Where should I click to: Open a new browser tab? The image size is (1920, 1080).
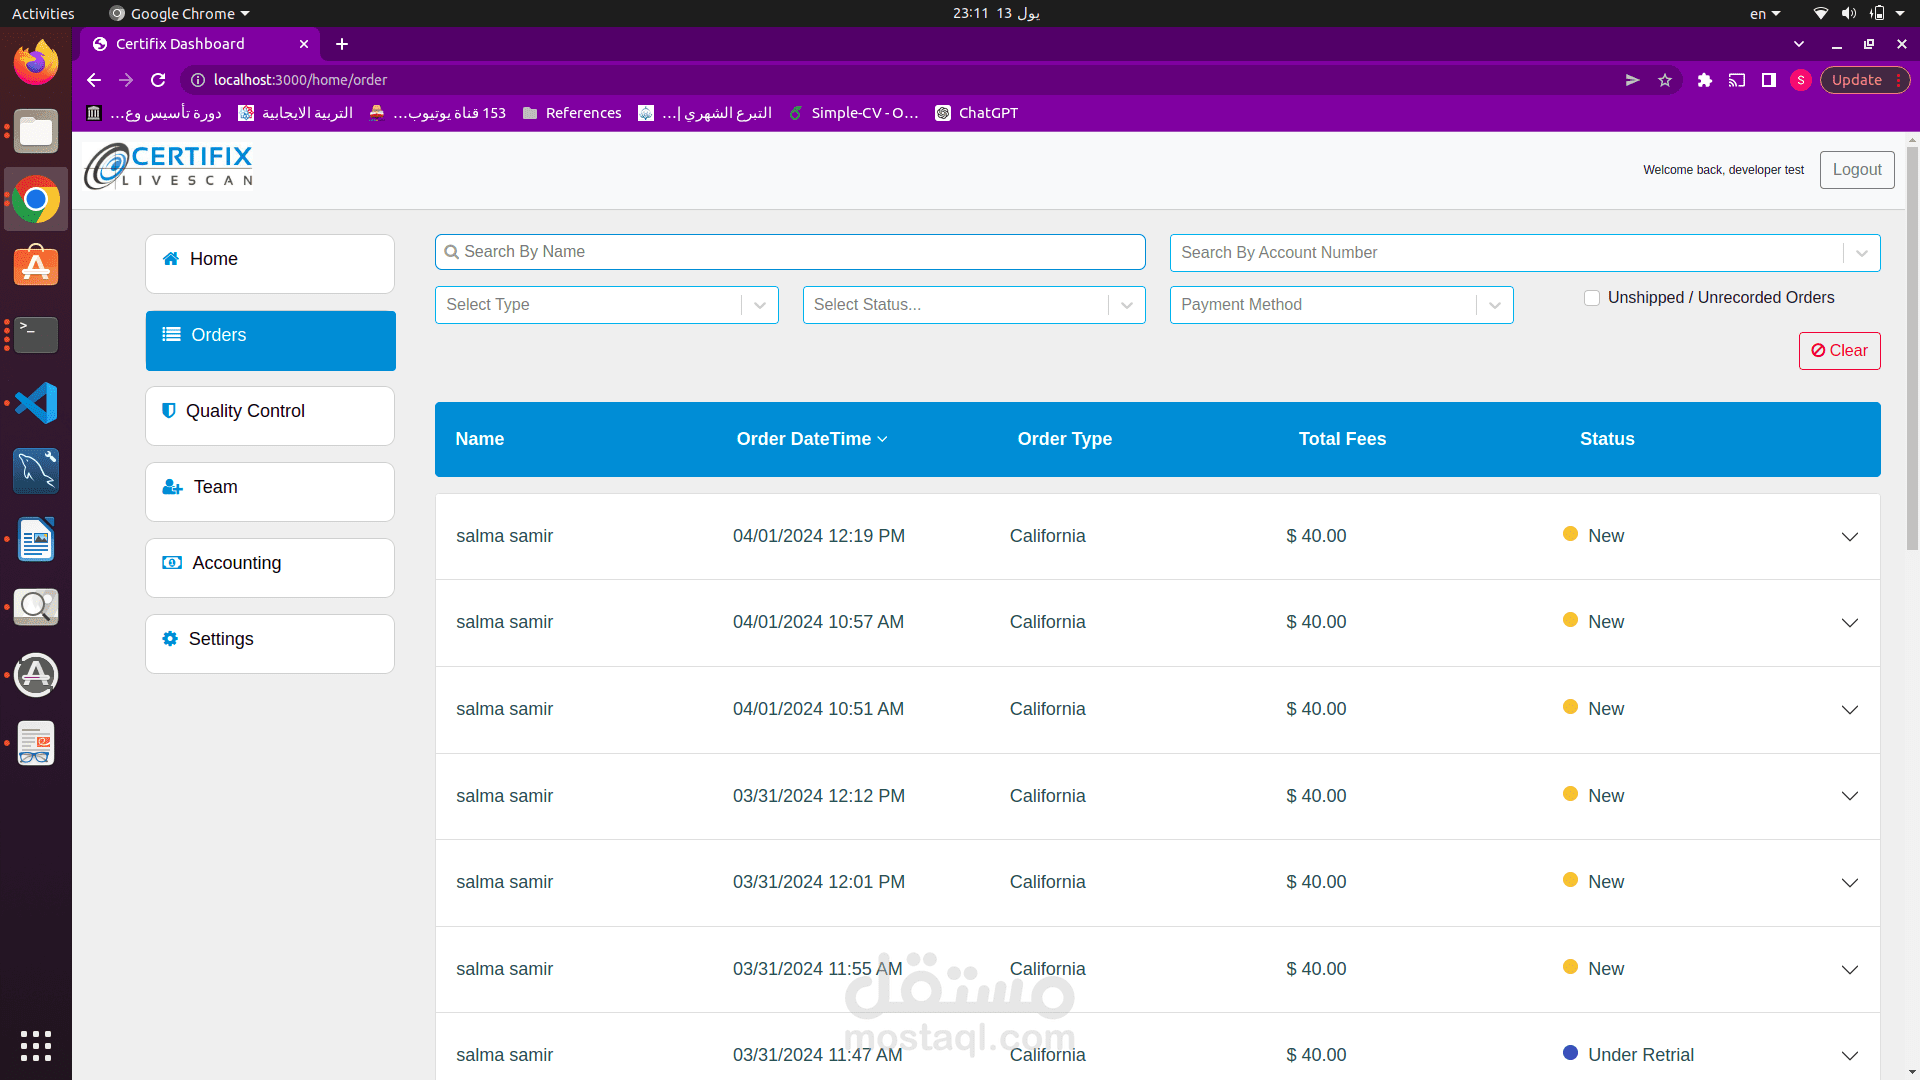click(342, 44)
